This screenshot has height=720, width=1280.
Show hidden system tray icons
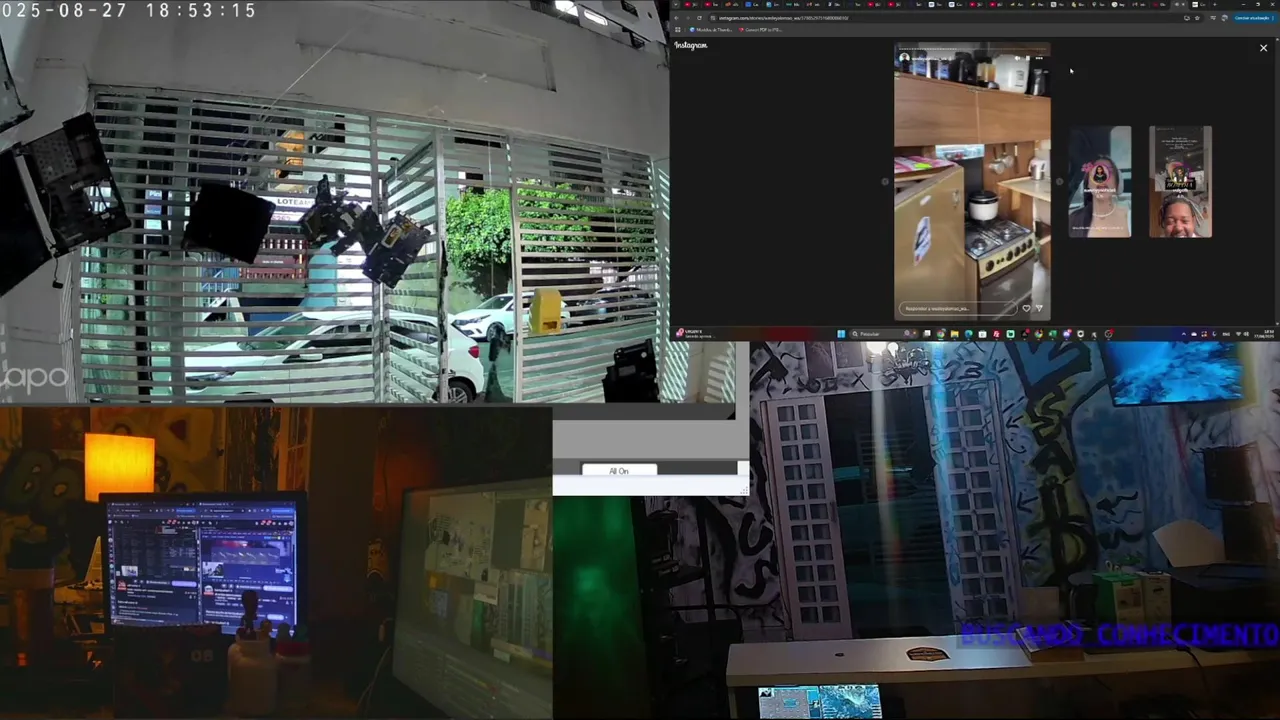click(x=1184, y=334)
